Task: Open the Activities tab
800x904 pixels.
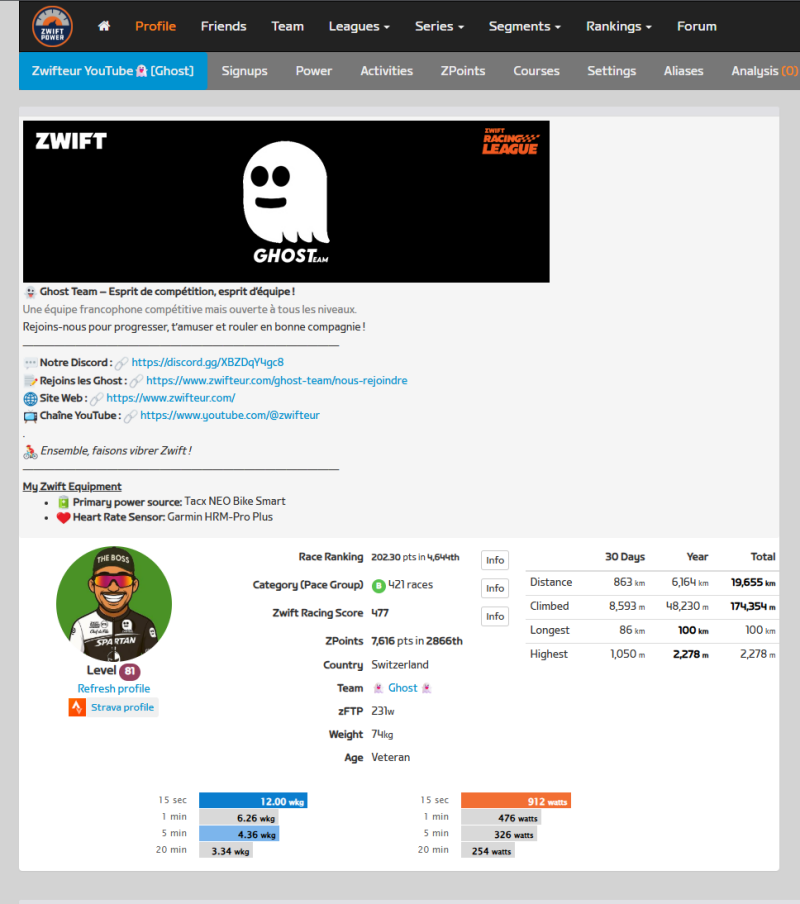Action: click(387, 71)
